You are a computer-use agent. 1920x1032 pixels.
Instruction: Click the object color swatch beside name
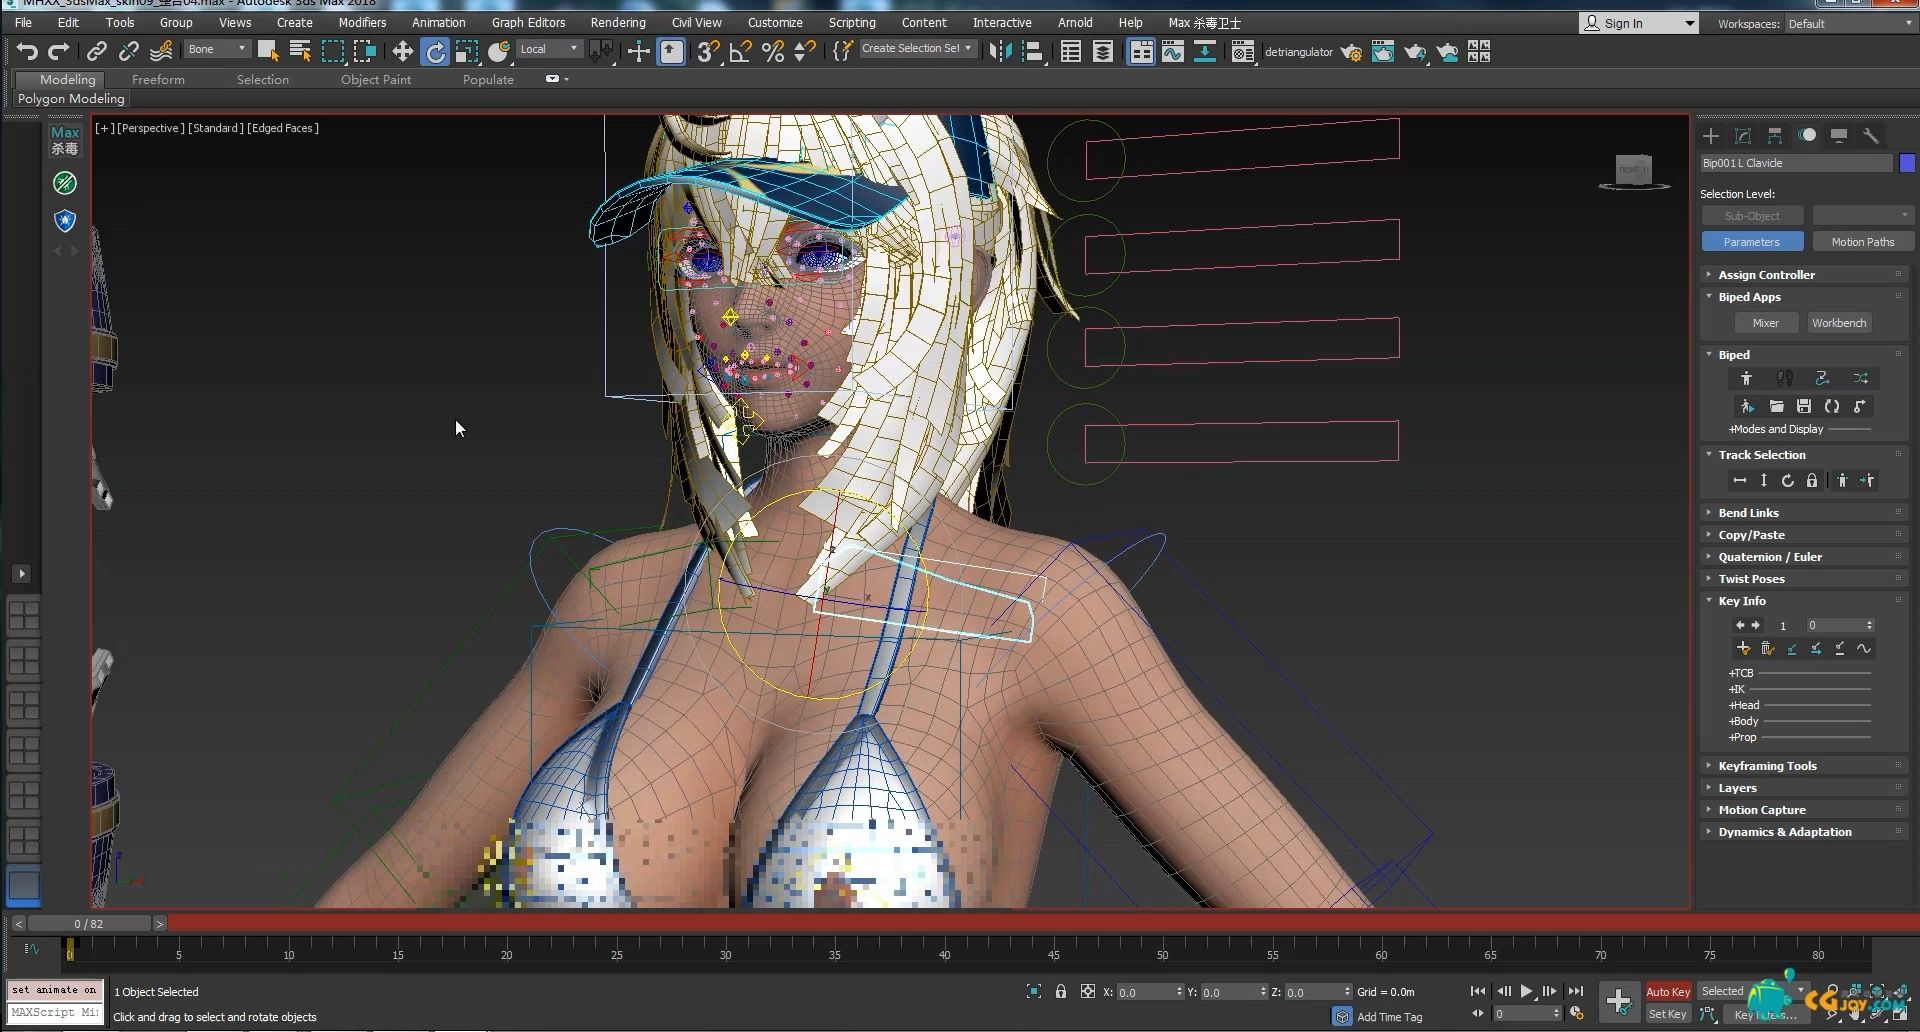pyautogui.click(x=1908, y=163)
